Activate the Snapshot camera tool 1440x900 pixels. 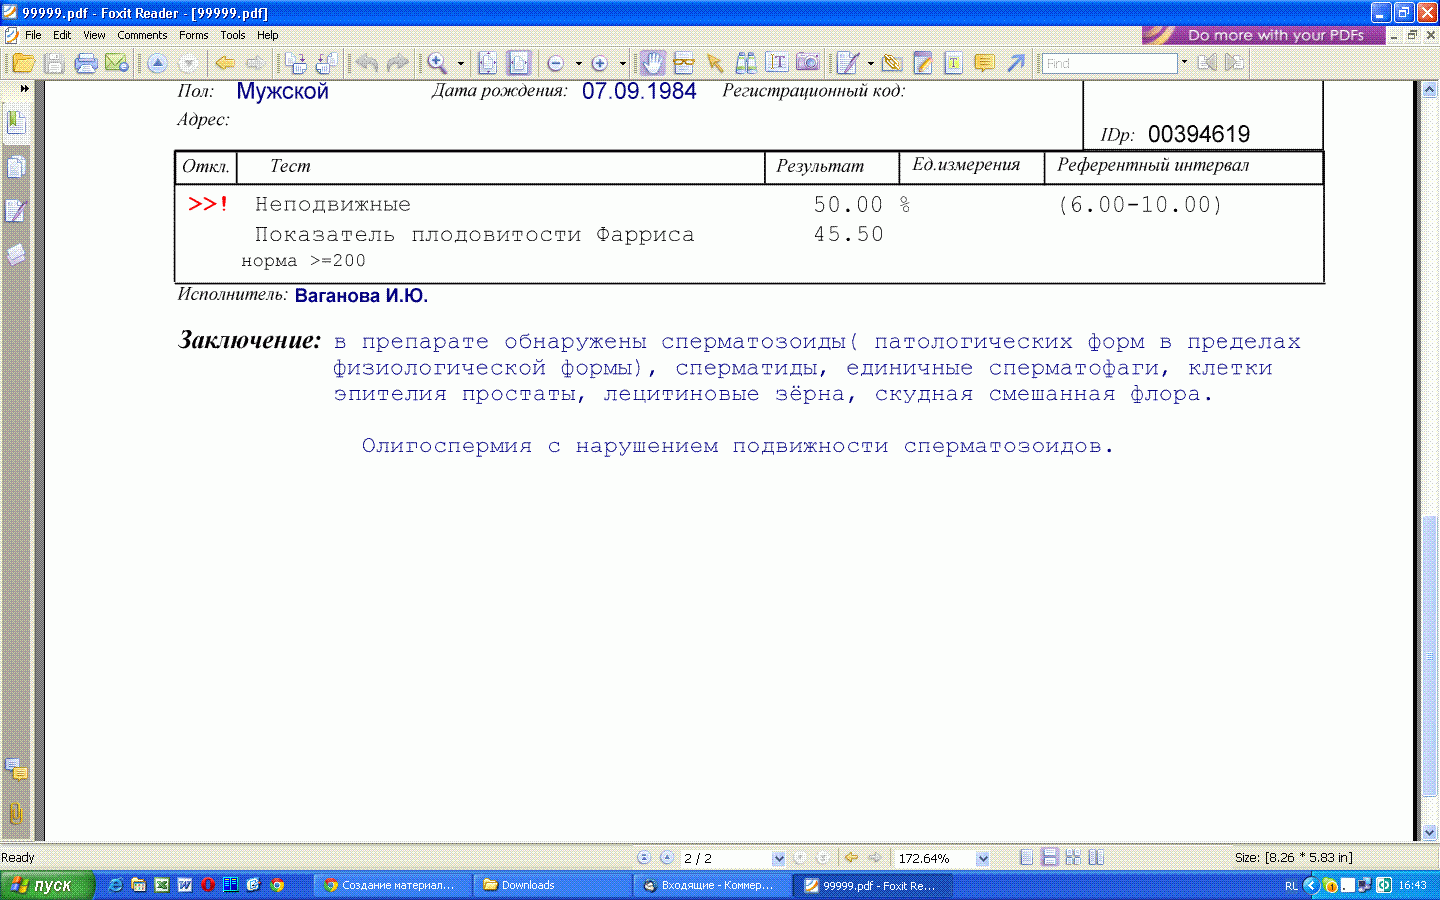tap(807, 63)
